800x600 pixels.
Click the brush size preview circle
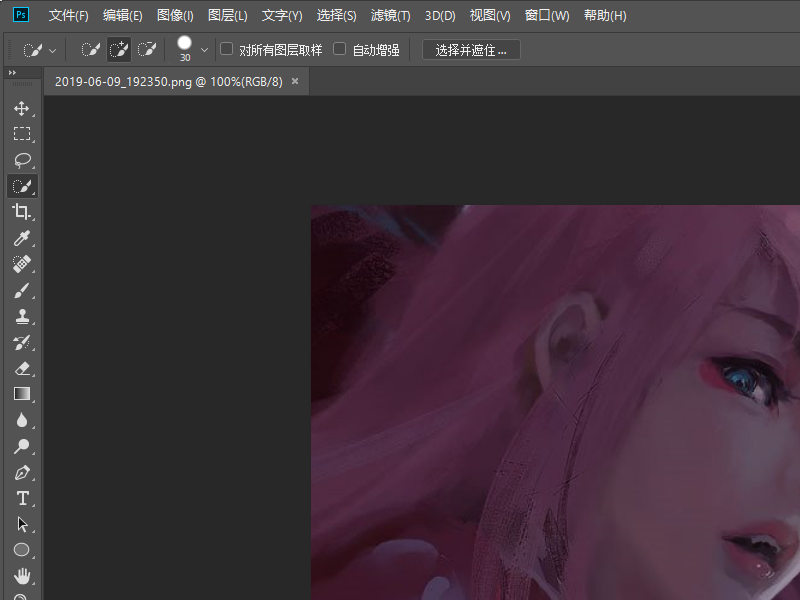pos(184,43)
